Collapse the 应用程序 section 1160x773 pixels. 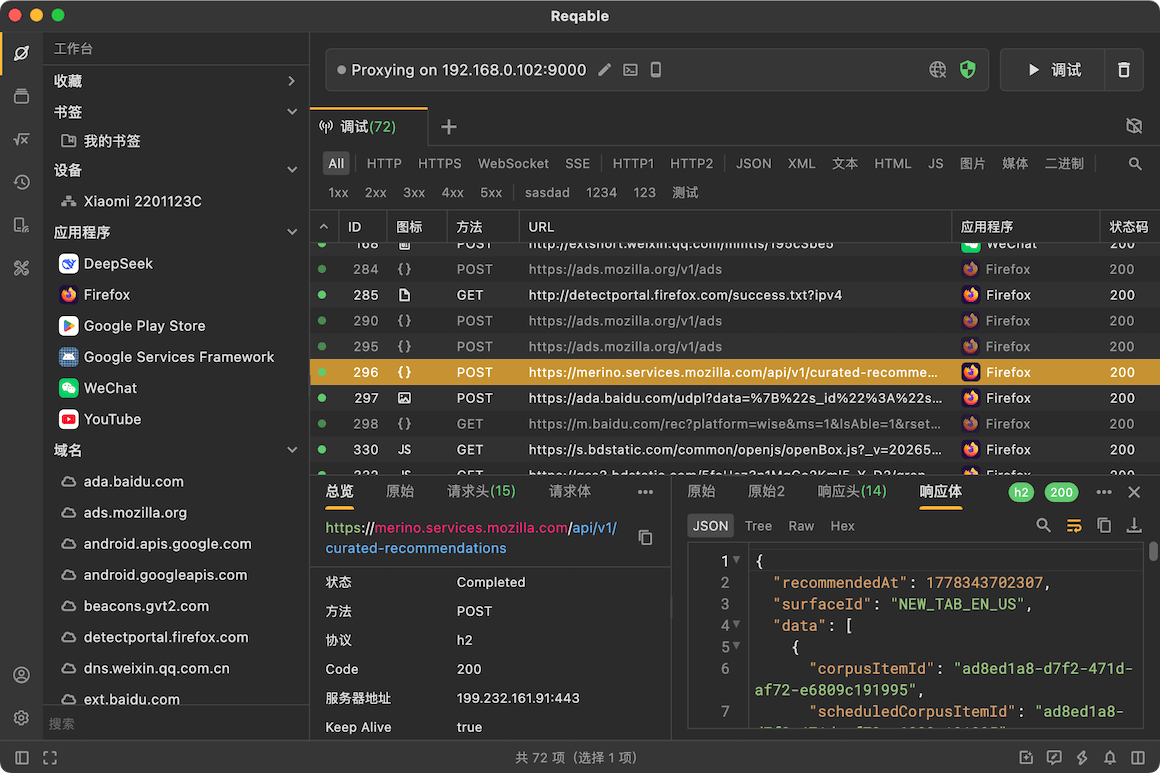tap(291, 232)
